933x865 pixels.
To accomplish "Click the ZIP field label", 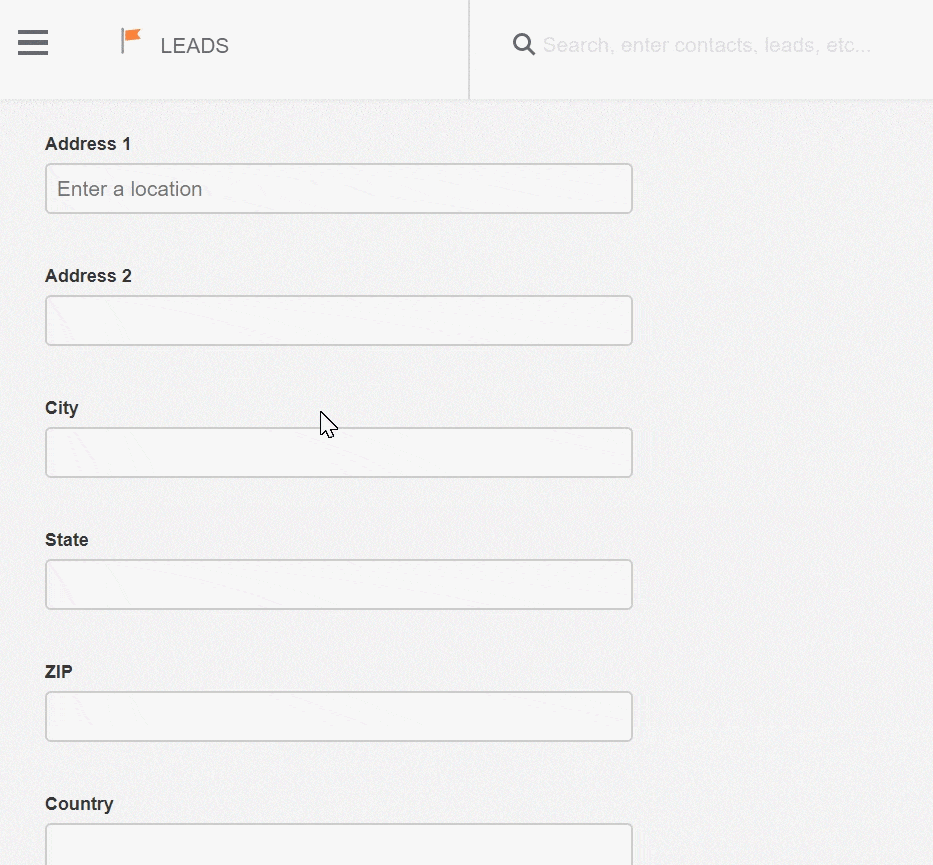I will 59,672.
